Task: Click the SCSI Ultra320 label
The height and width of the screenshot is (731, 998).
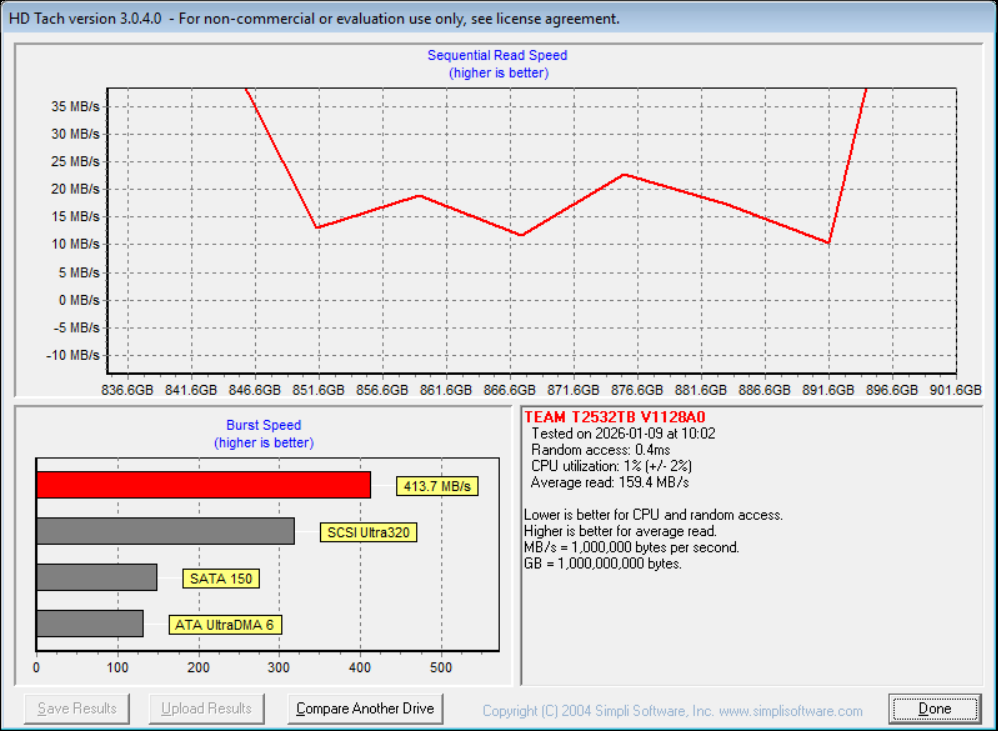Action: click(369, 532)
